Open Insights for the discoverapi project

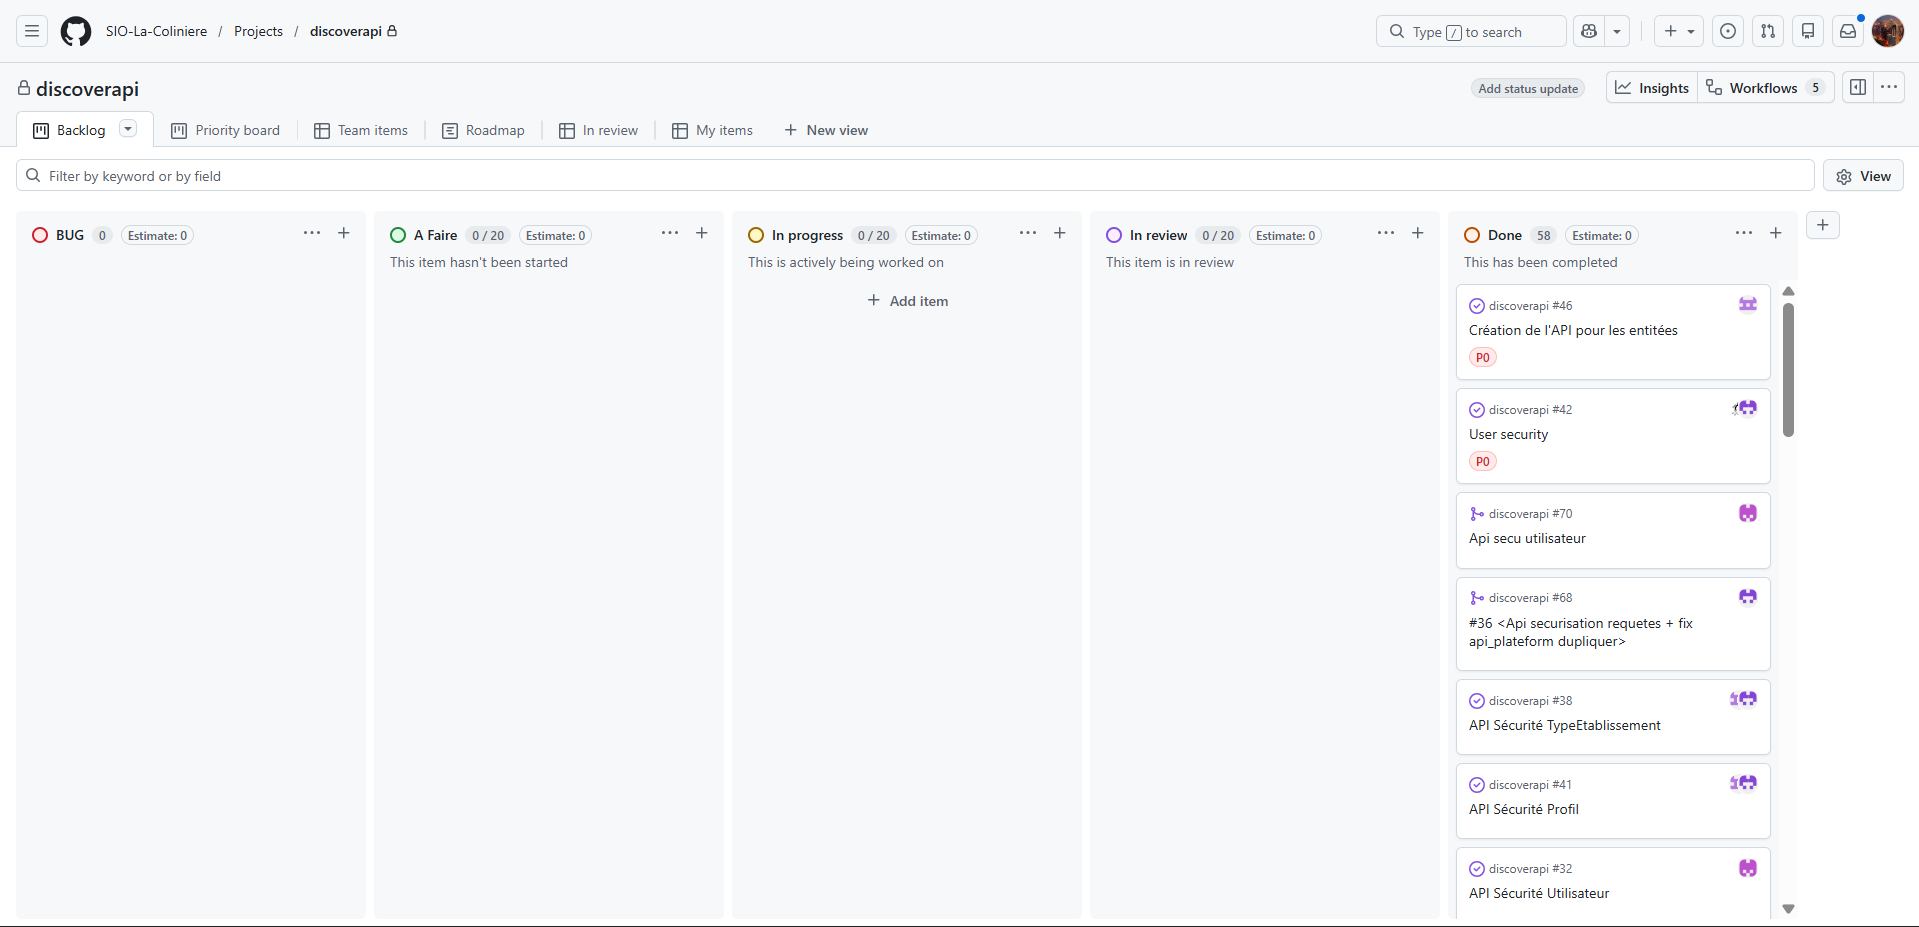click(x=1651, y=87)
